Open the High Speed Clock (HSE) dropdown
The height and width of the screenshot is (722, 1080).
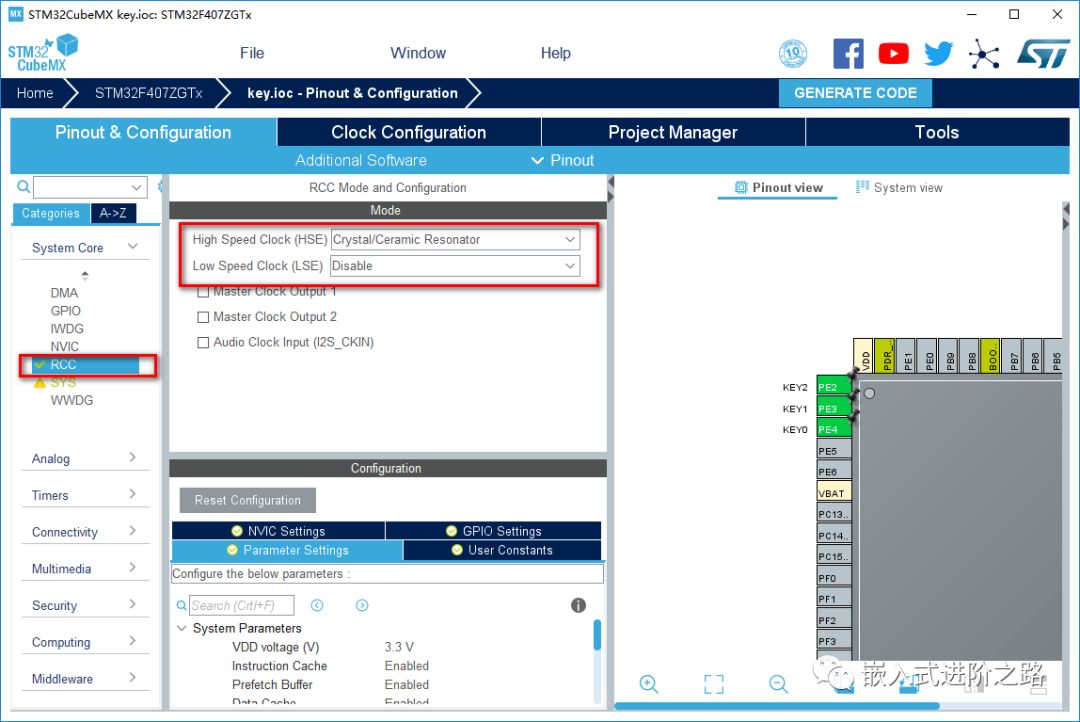(455, 240)
